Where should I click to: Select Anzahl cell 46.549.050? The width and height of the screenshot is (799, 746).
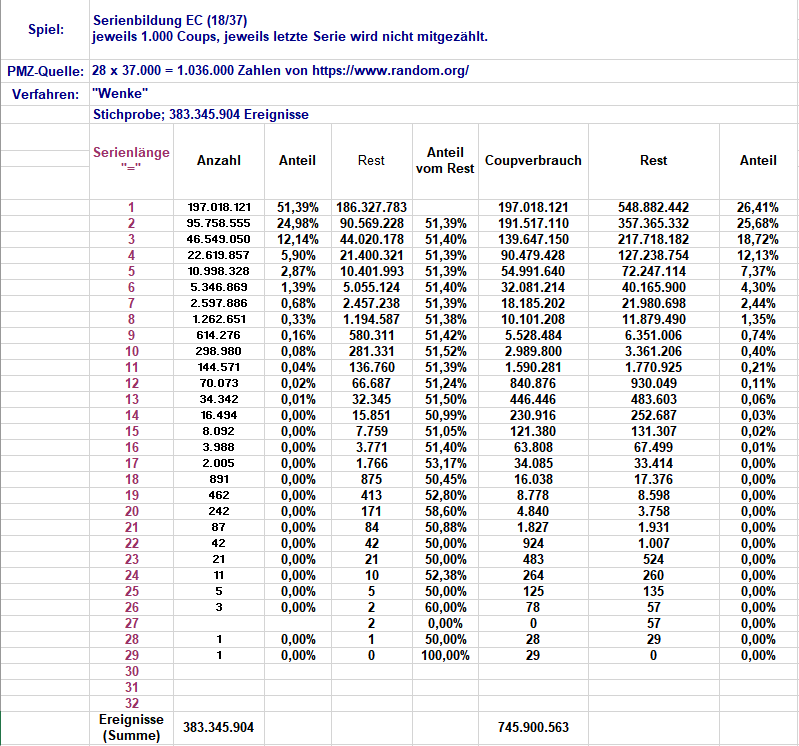[219, 239]
